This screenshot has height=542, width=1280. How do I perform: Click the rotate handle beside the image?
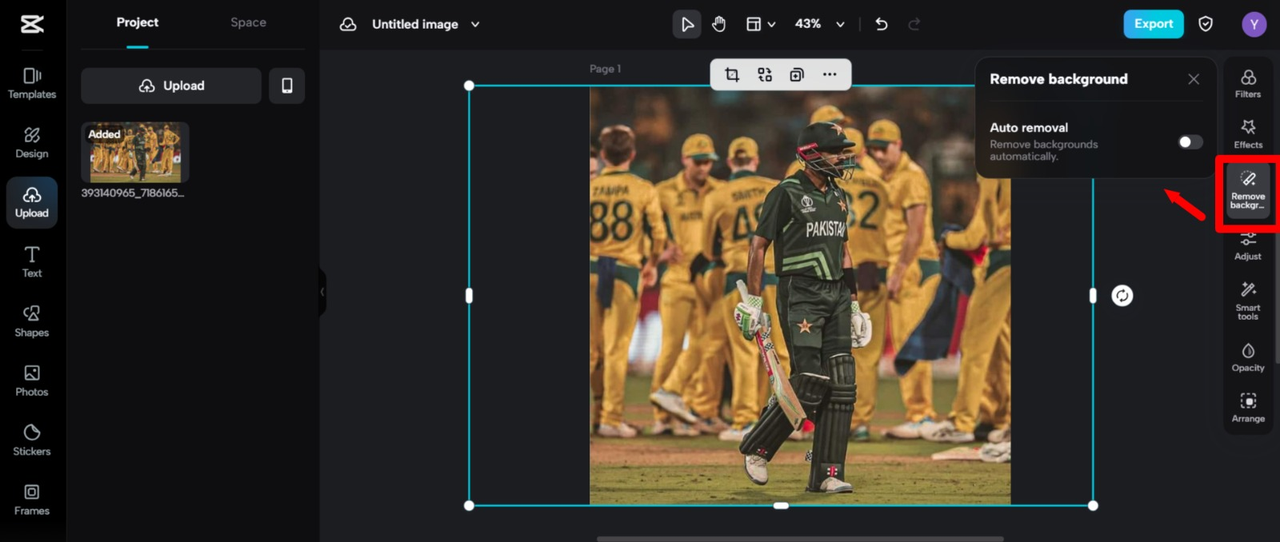tap(1122, 295)
